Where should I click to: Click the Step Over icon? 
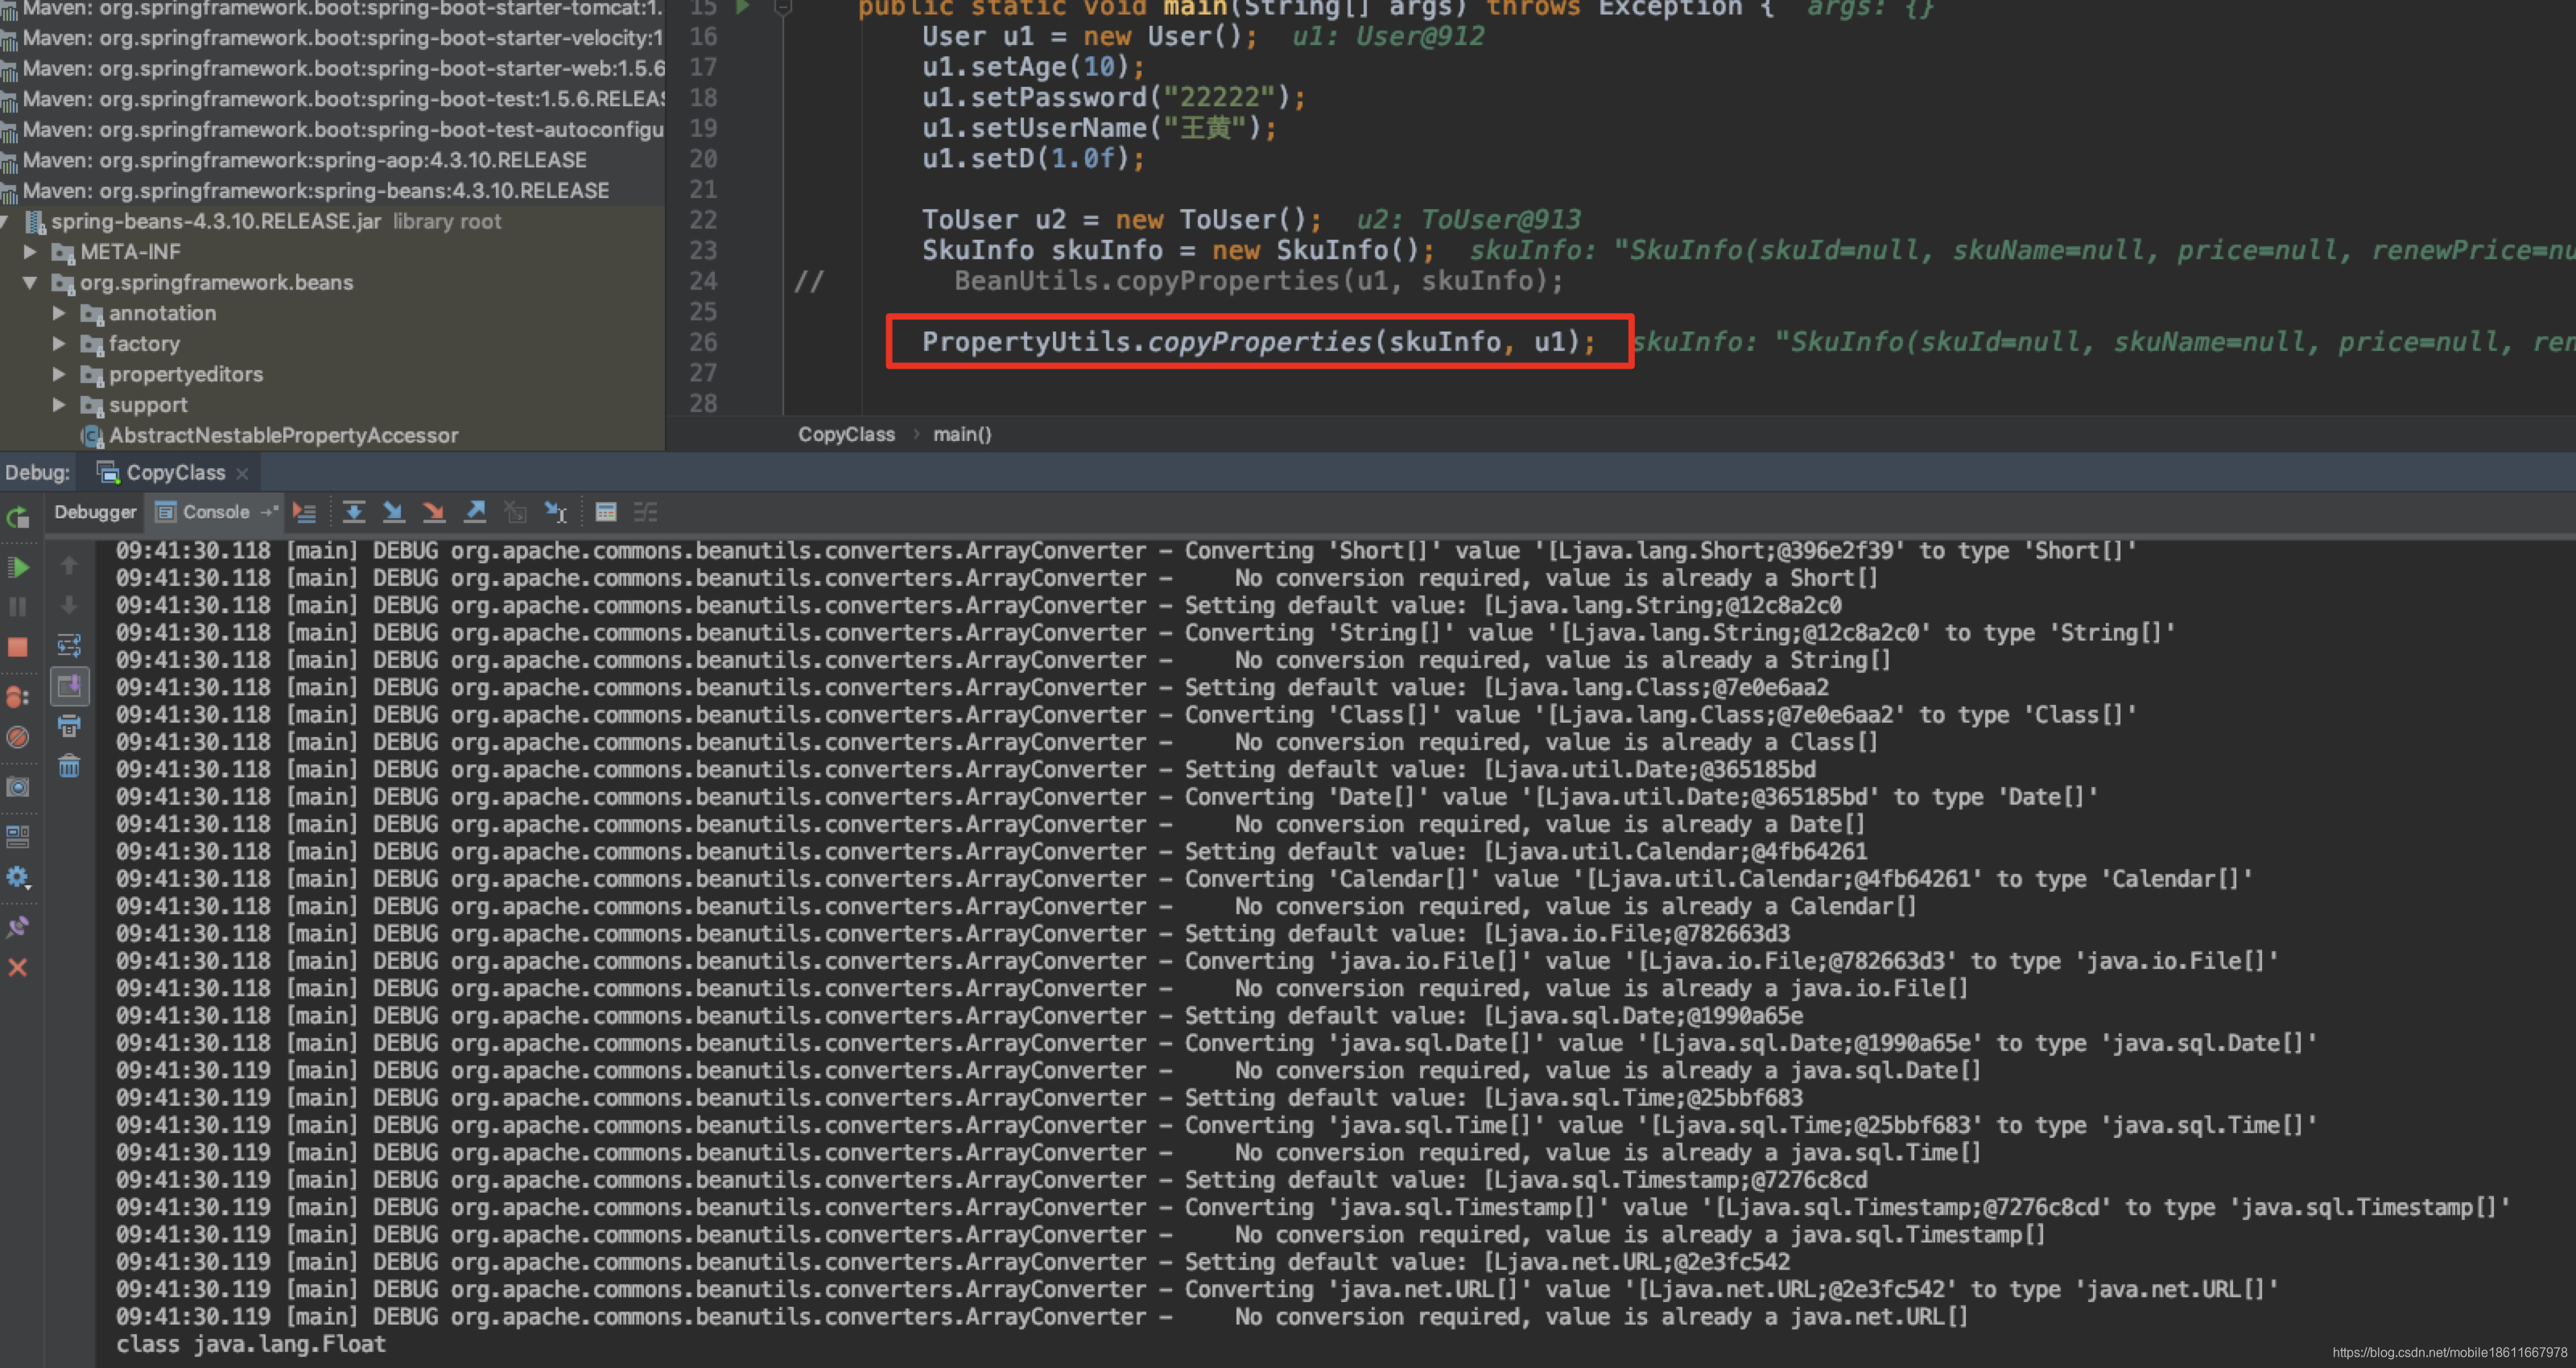pyautogui.click(x=354, y=512)
